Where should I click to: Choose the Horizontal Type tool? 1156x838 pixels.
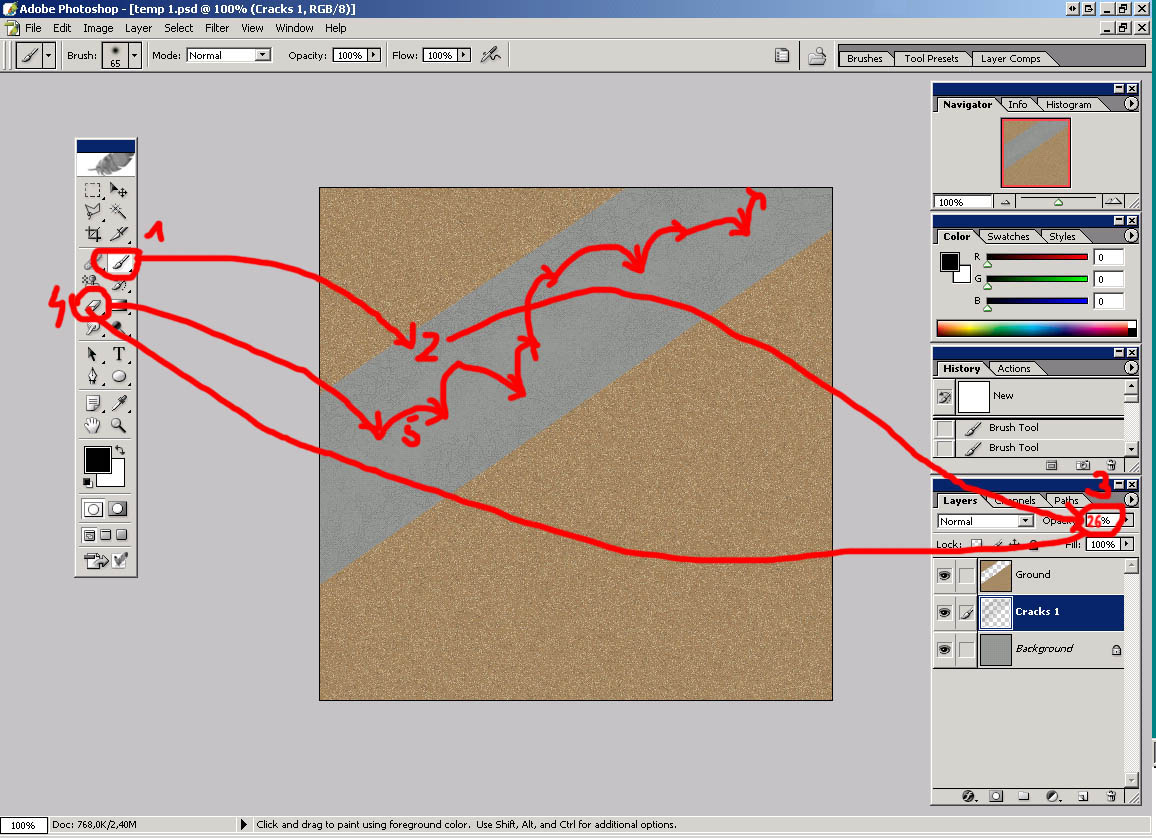(119, 354)
